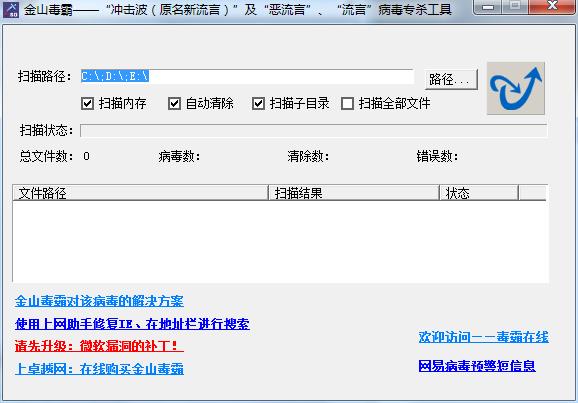This screenshot has height=403, width=578.
Task: Click the 扫描状态 progress bar
Action: 314,131
